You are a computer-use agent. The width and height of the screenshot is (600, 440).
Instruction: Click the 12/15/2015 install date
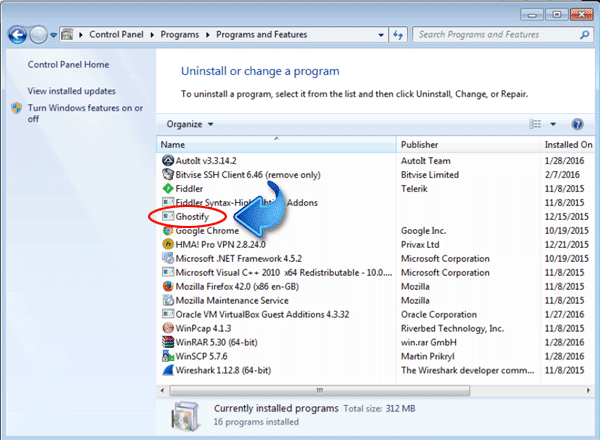pos(566,217)
